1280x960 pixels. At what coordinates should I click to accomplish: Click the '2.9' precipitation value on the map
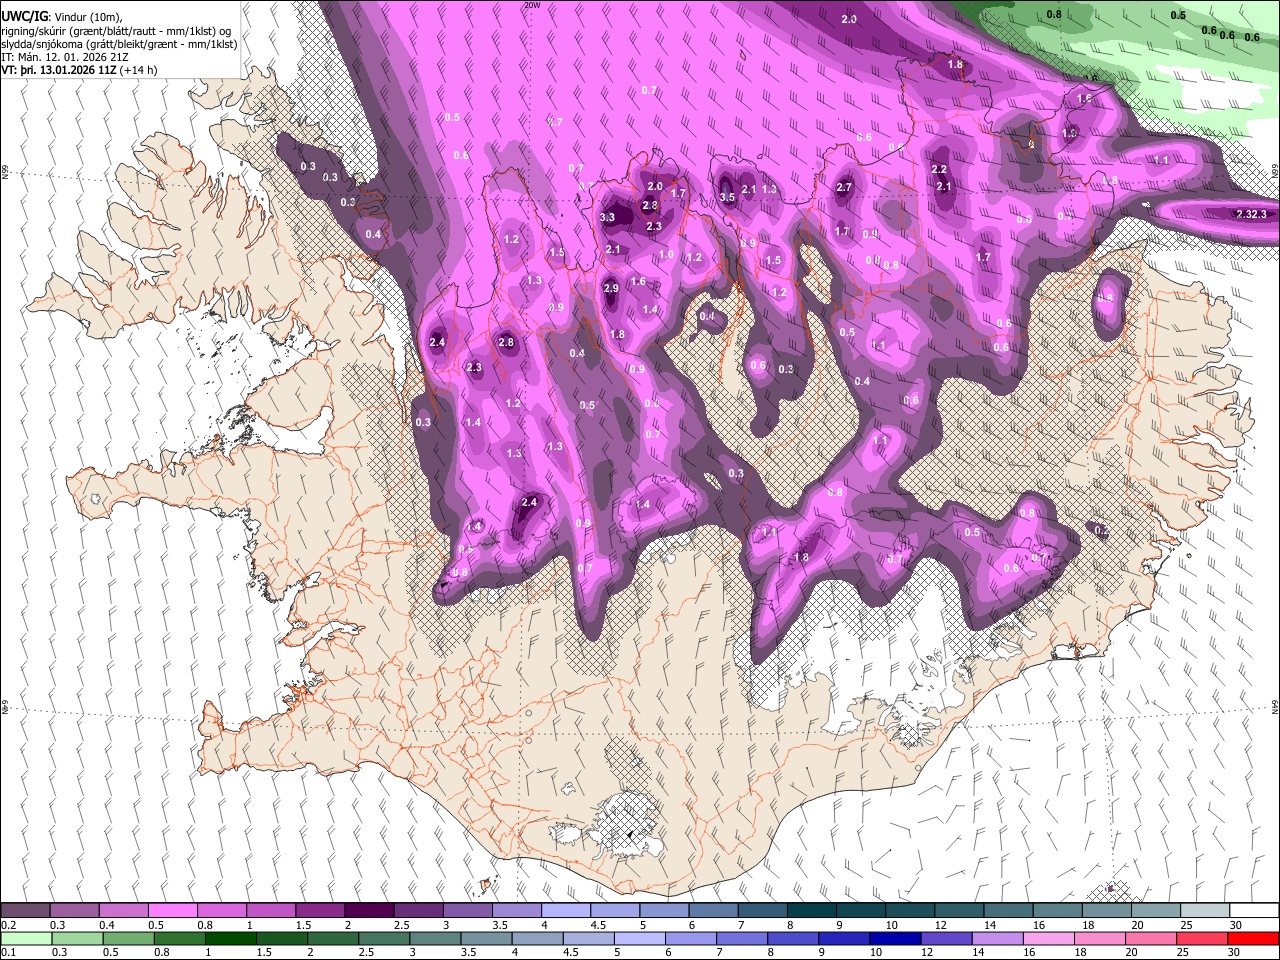click(x=611, y=288)
